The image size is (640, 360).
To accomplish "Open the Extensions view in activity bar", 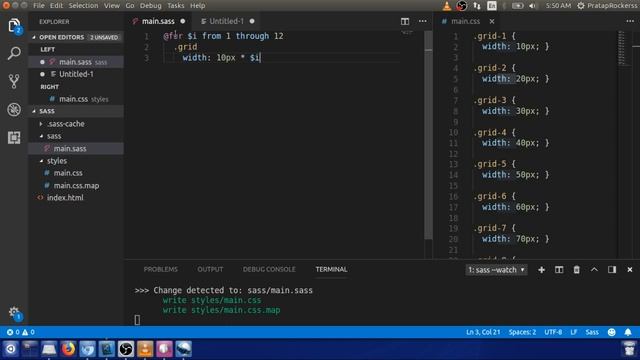I will 14,138.
